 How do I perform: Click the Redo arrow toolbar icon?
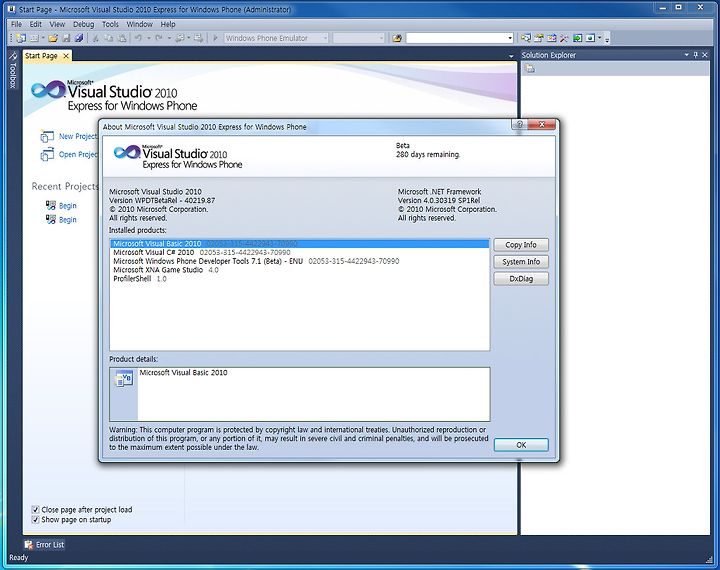pyautogui.click(x=159, y=38)
